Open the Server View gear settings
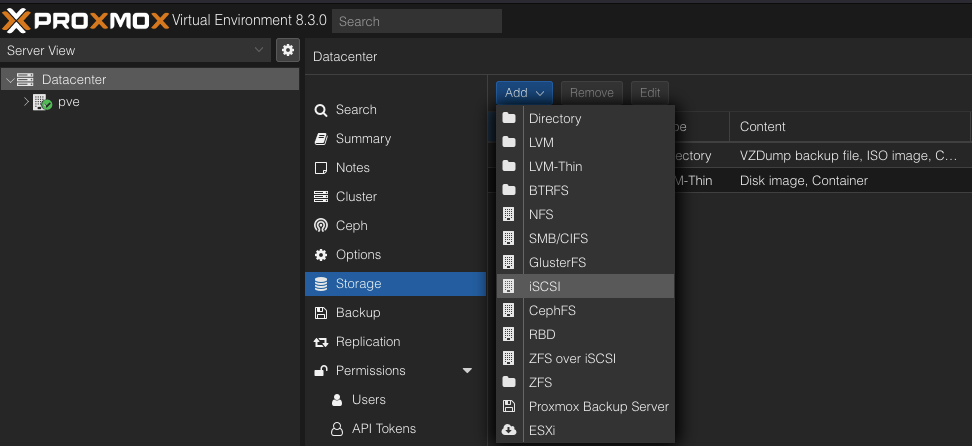The height and width of the screenshot is (446, 972). [288, 50]
